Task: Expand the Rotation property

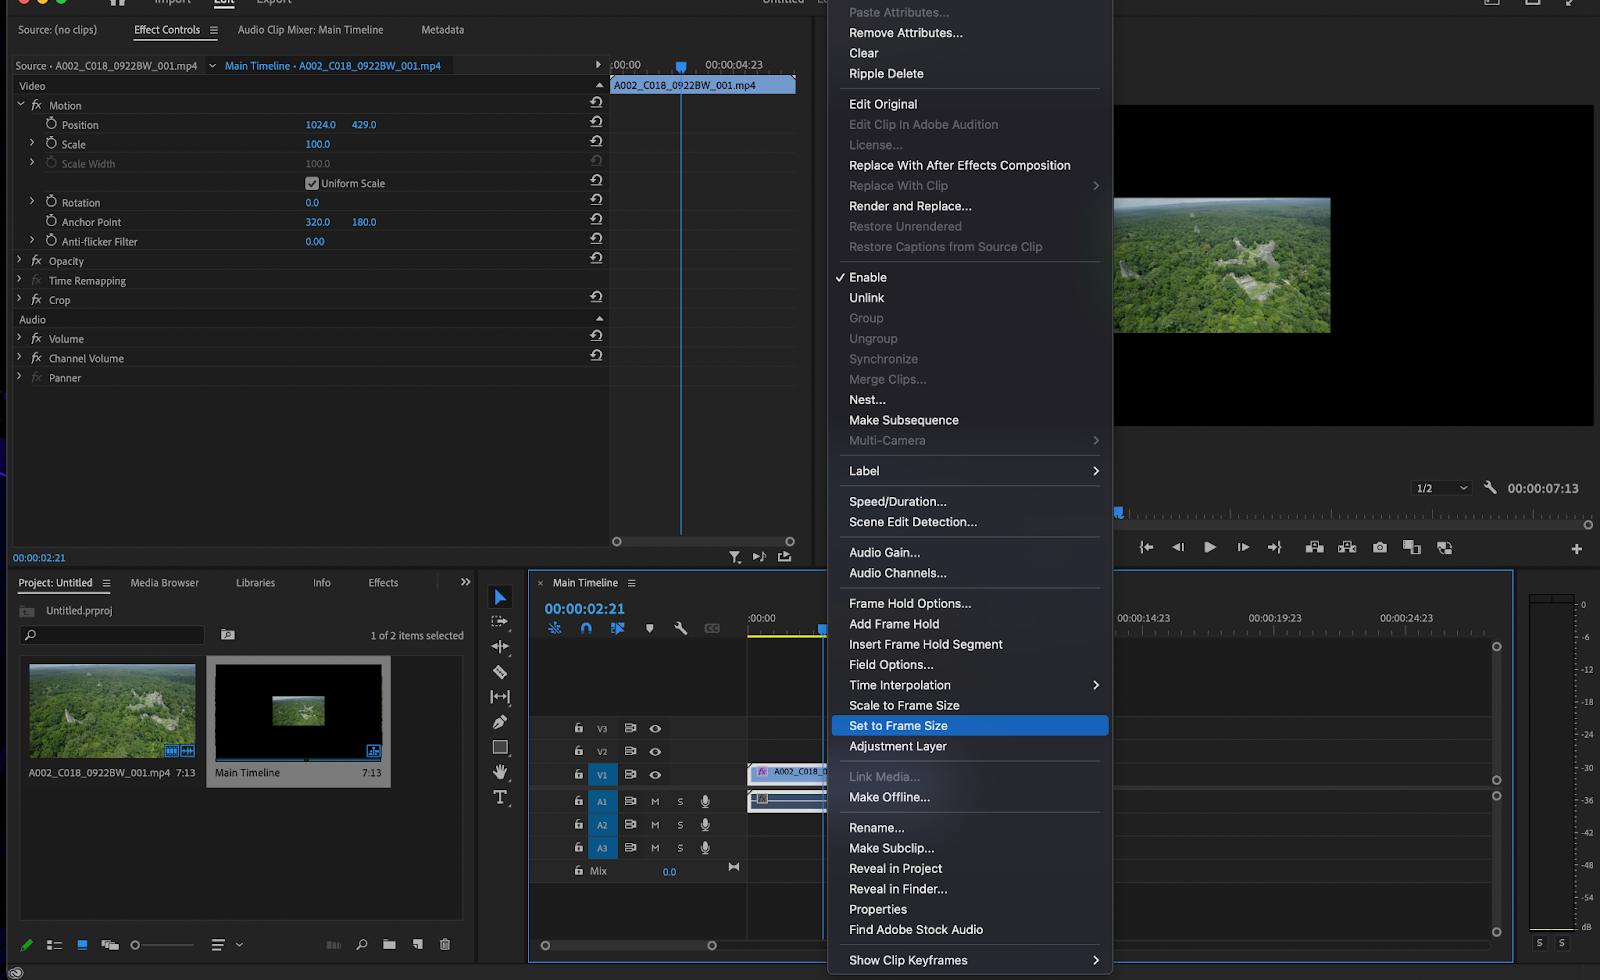Action: coord(32,201)
